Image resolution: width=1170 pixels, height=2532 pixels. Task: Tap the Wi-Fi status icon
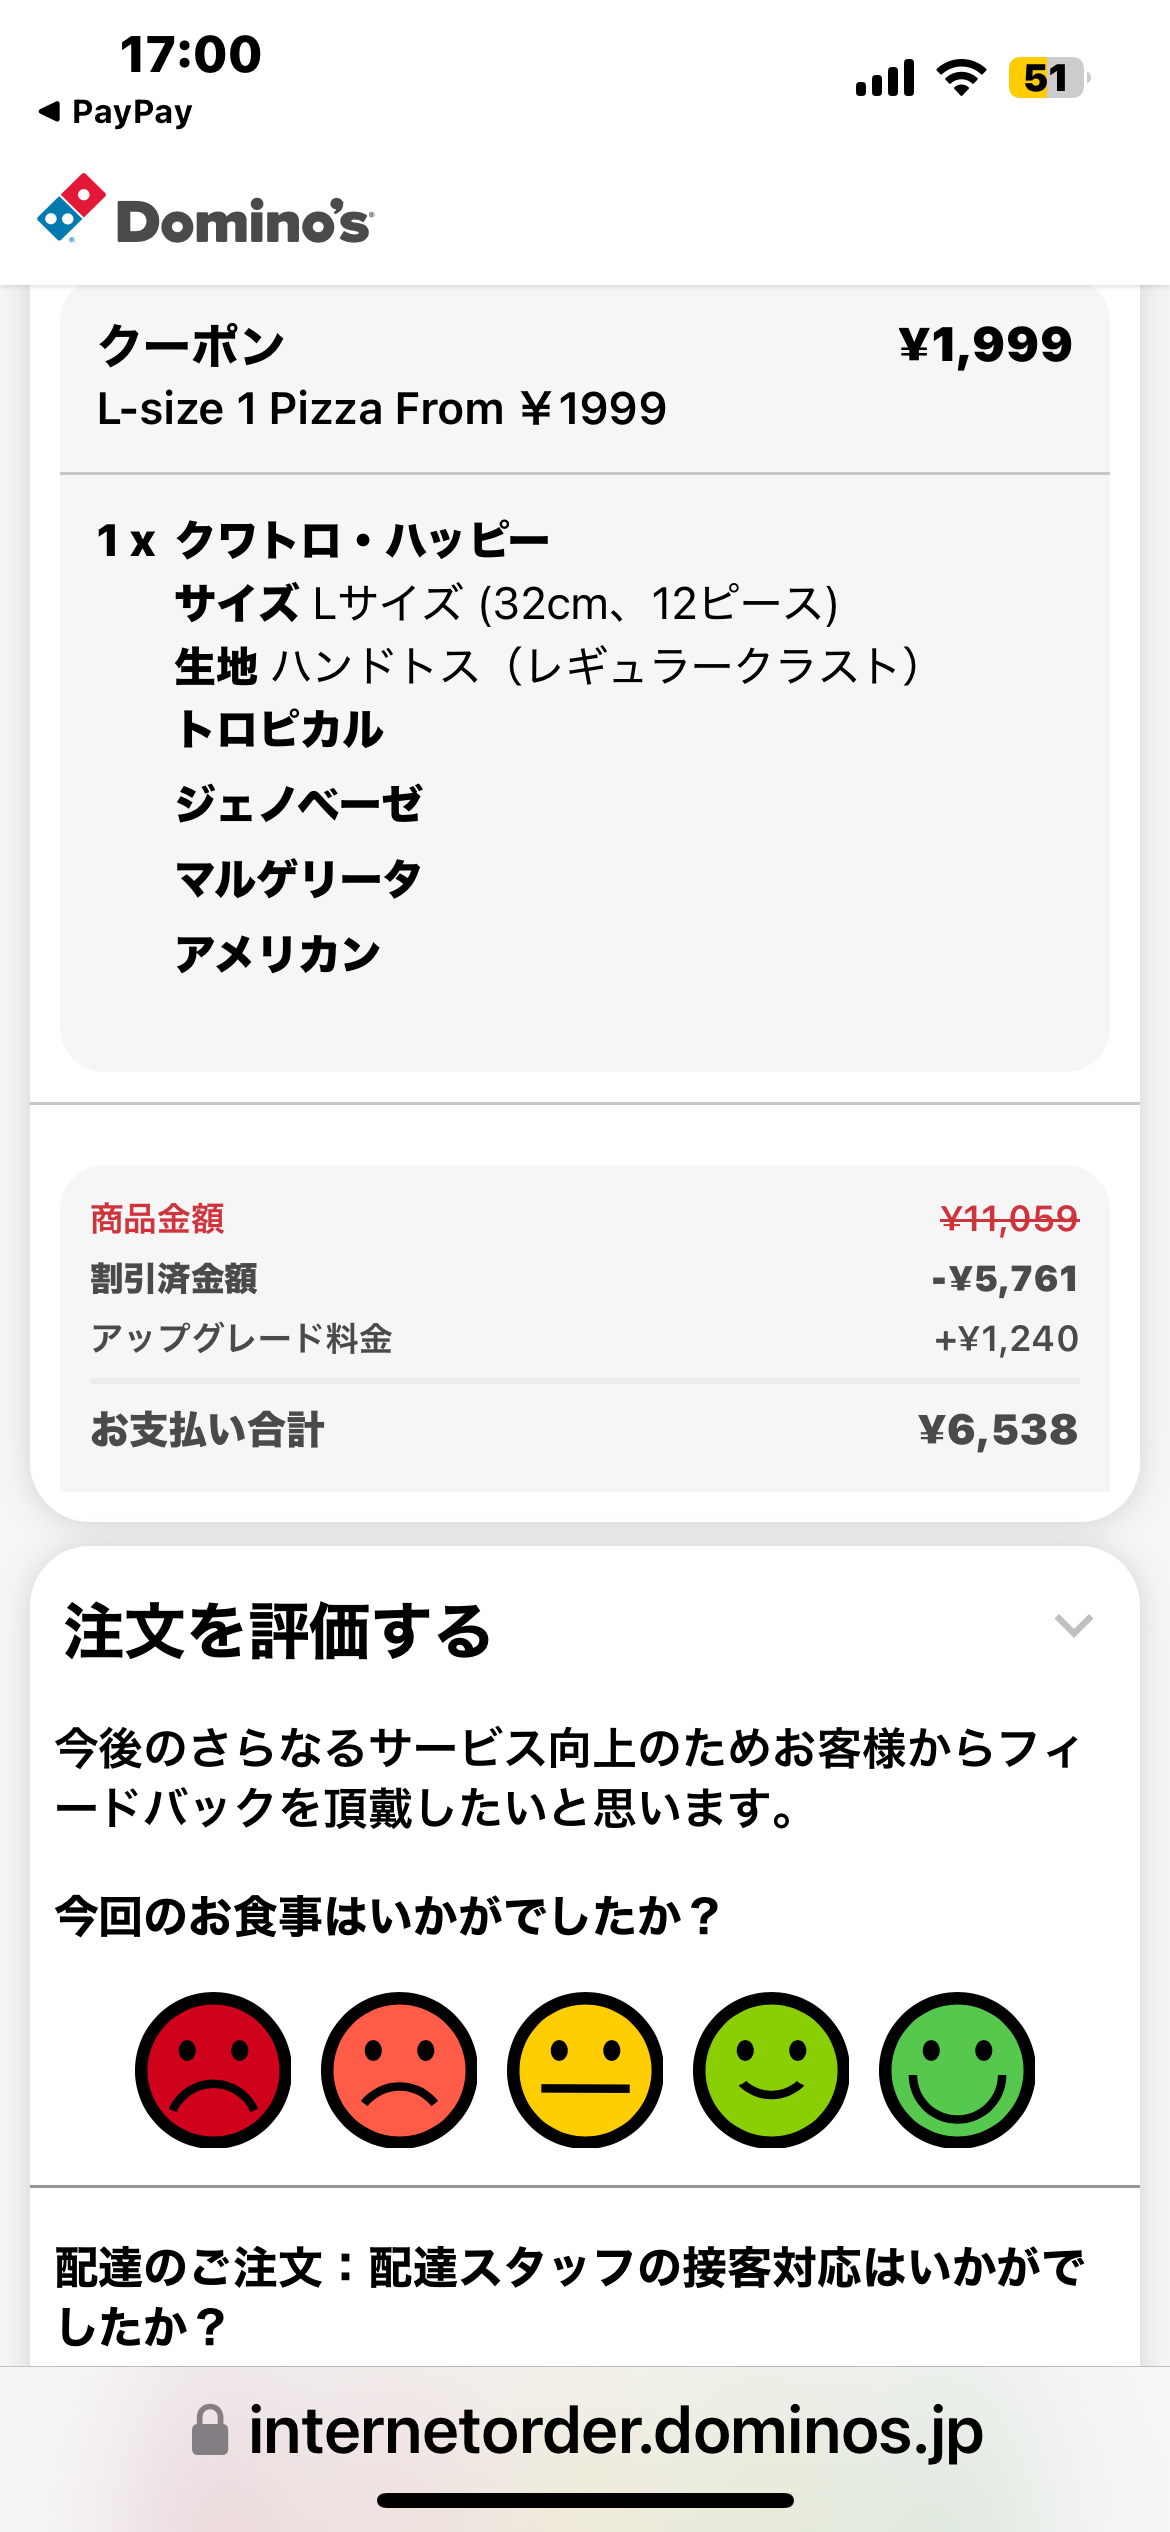[961, 78]
